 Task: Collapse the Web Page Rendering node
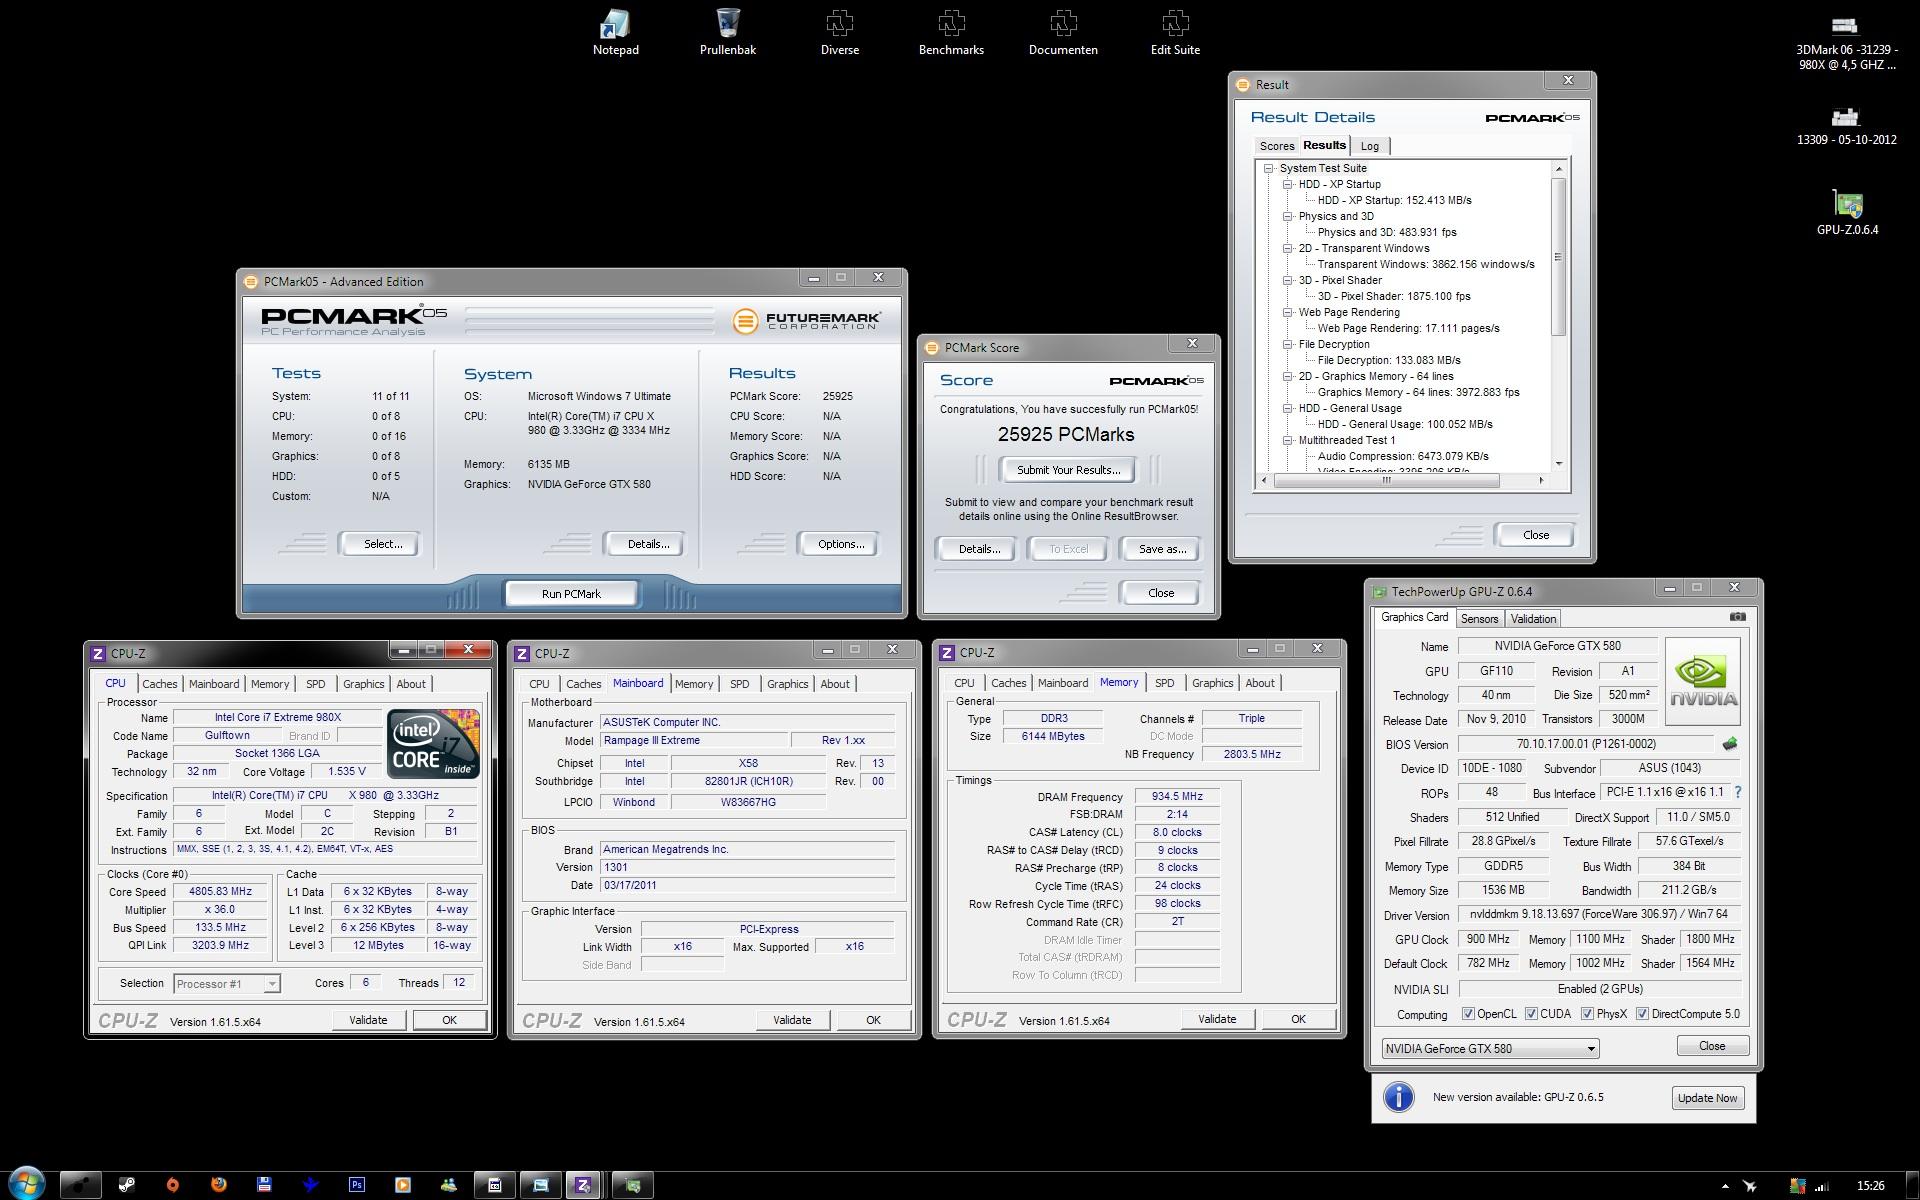[1288, 313]
